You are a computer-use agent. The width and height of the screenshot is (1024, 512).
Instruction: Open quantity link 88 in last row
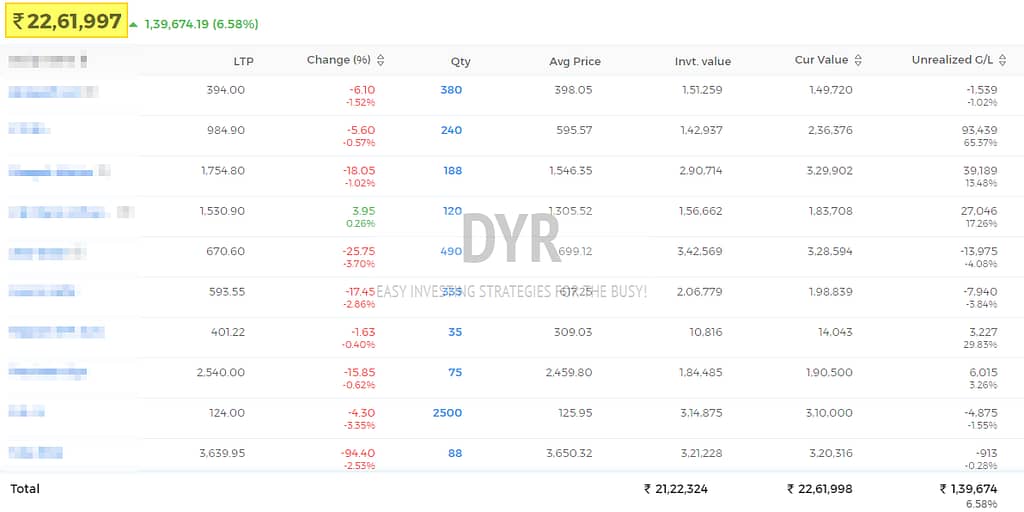pyautogui.click(x=455, y=453)
